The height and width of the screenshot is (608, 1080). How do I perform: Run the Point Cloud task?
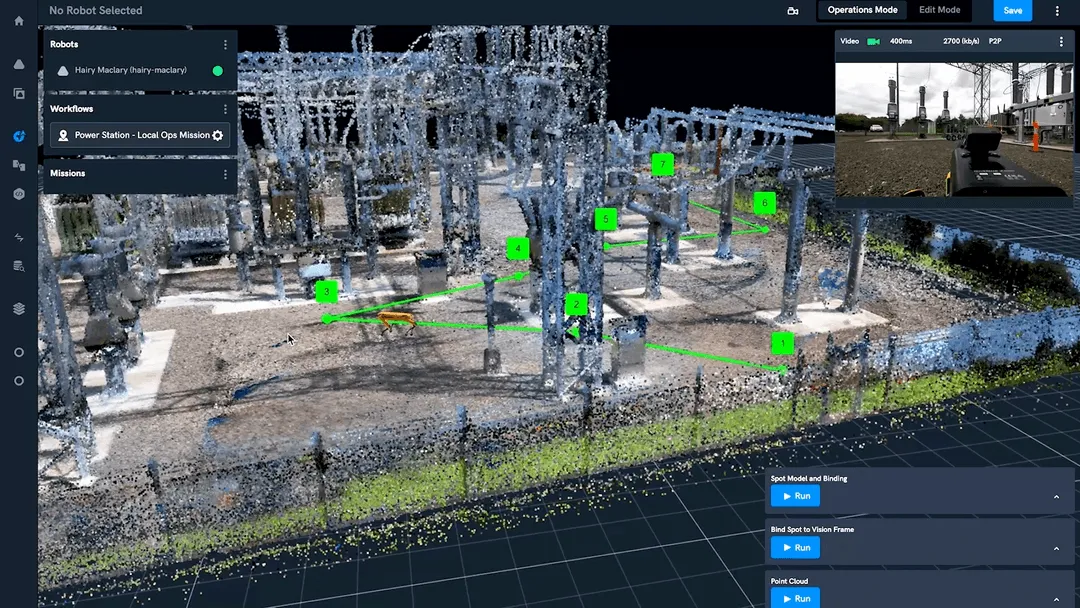click(794, 598)
